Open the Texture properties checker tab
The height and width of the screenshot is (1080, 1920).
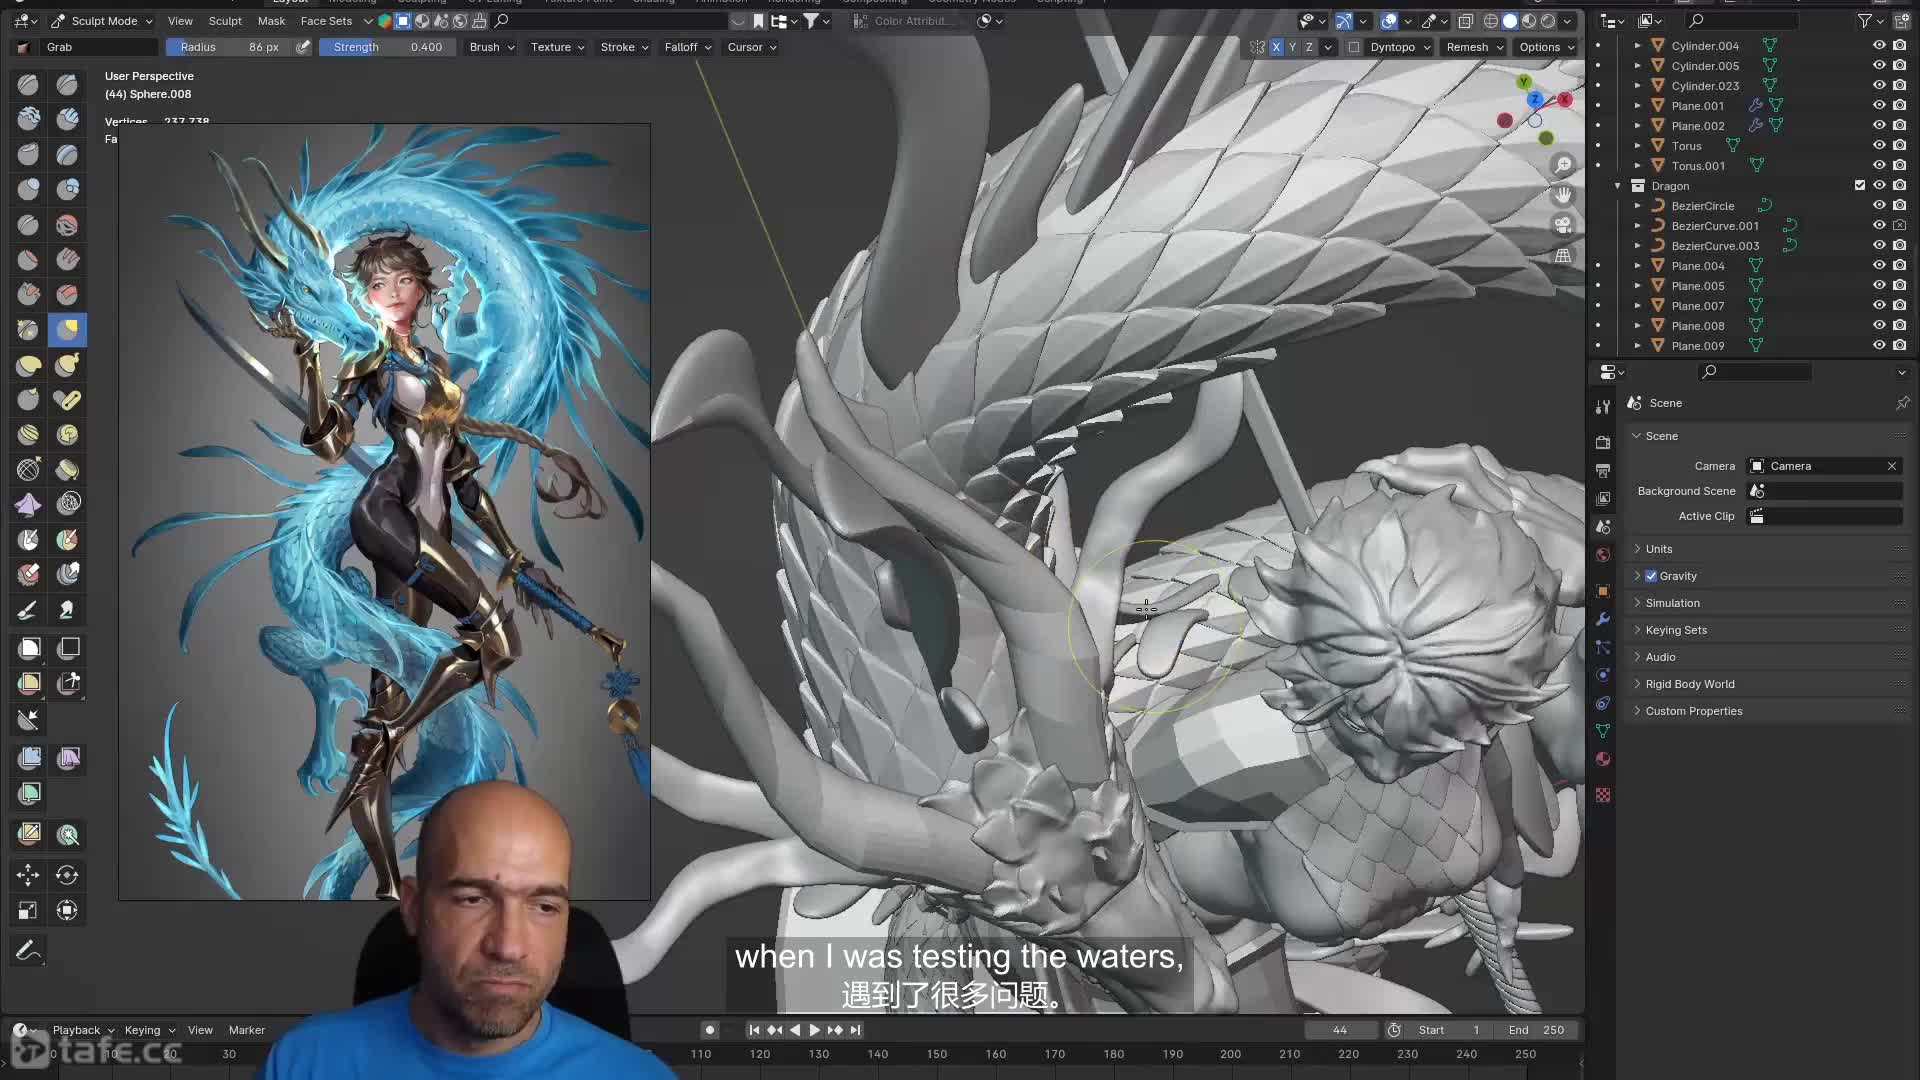coord(1603,795)
